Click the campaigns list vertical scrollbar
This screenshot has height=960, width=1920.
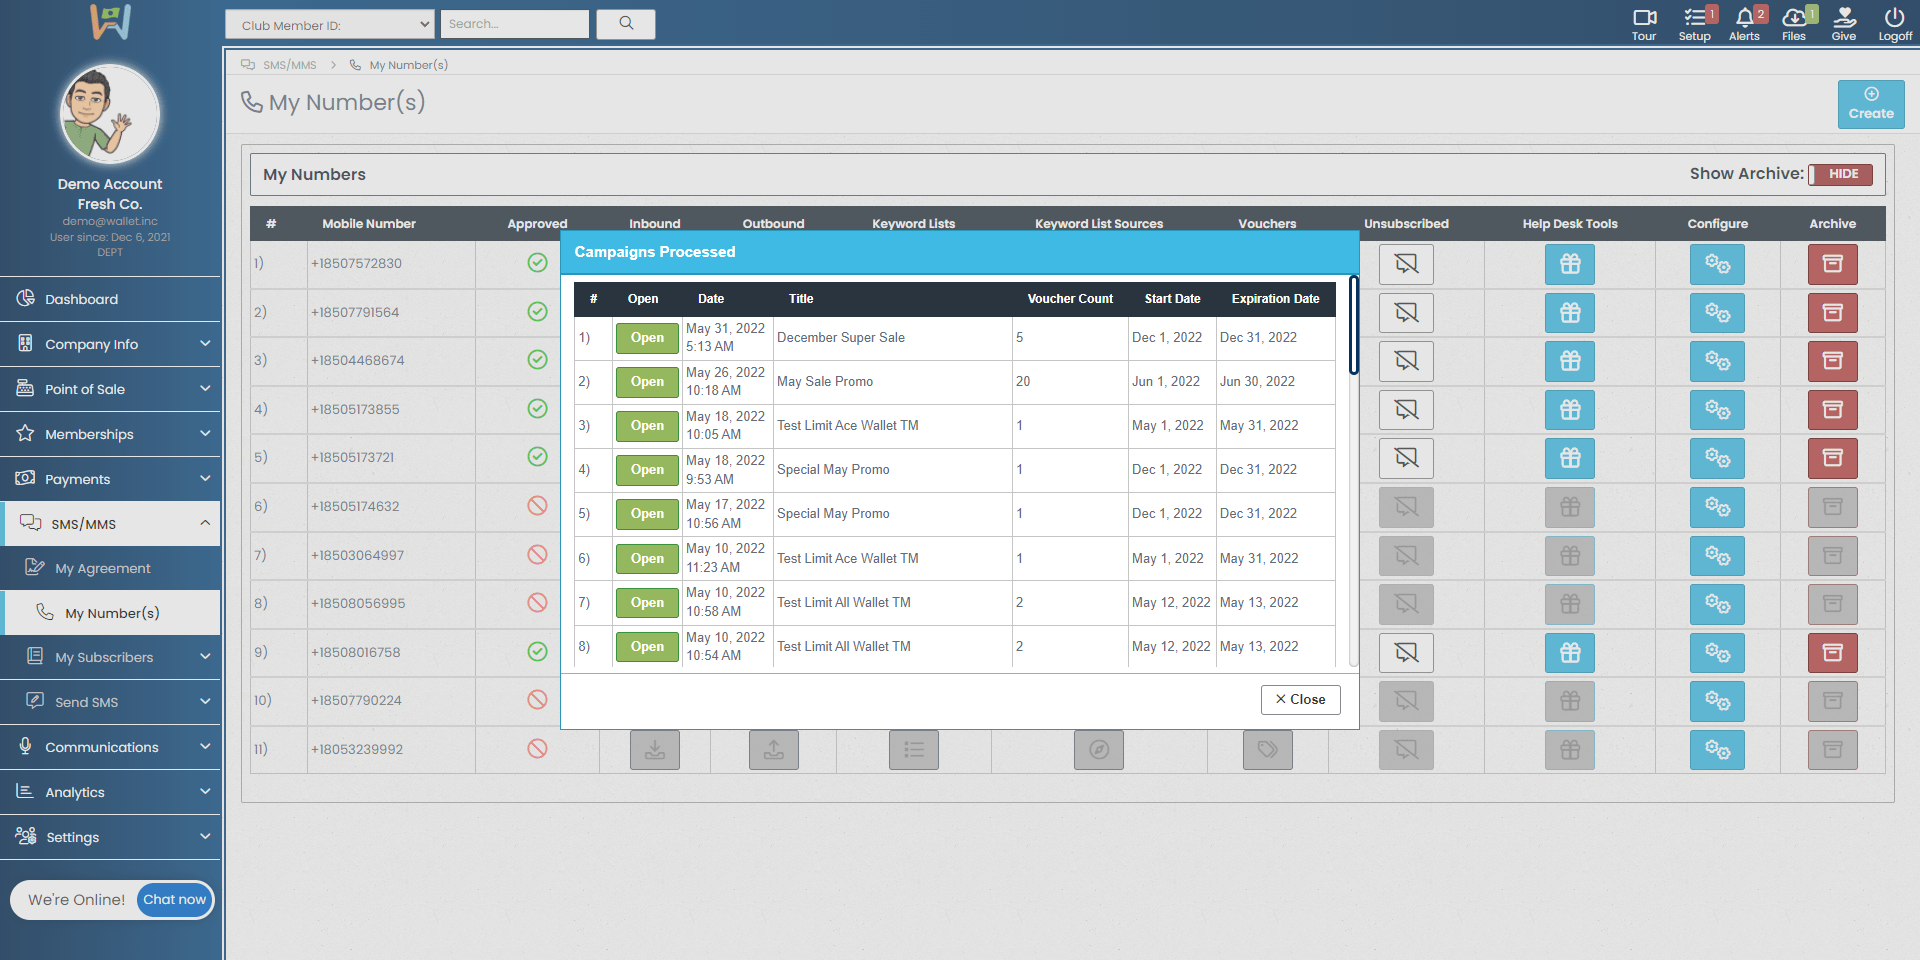tap(1354, 326)
